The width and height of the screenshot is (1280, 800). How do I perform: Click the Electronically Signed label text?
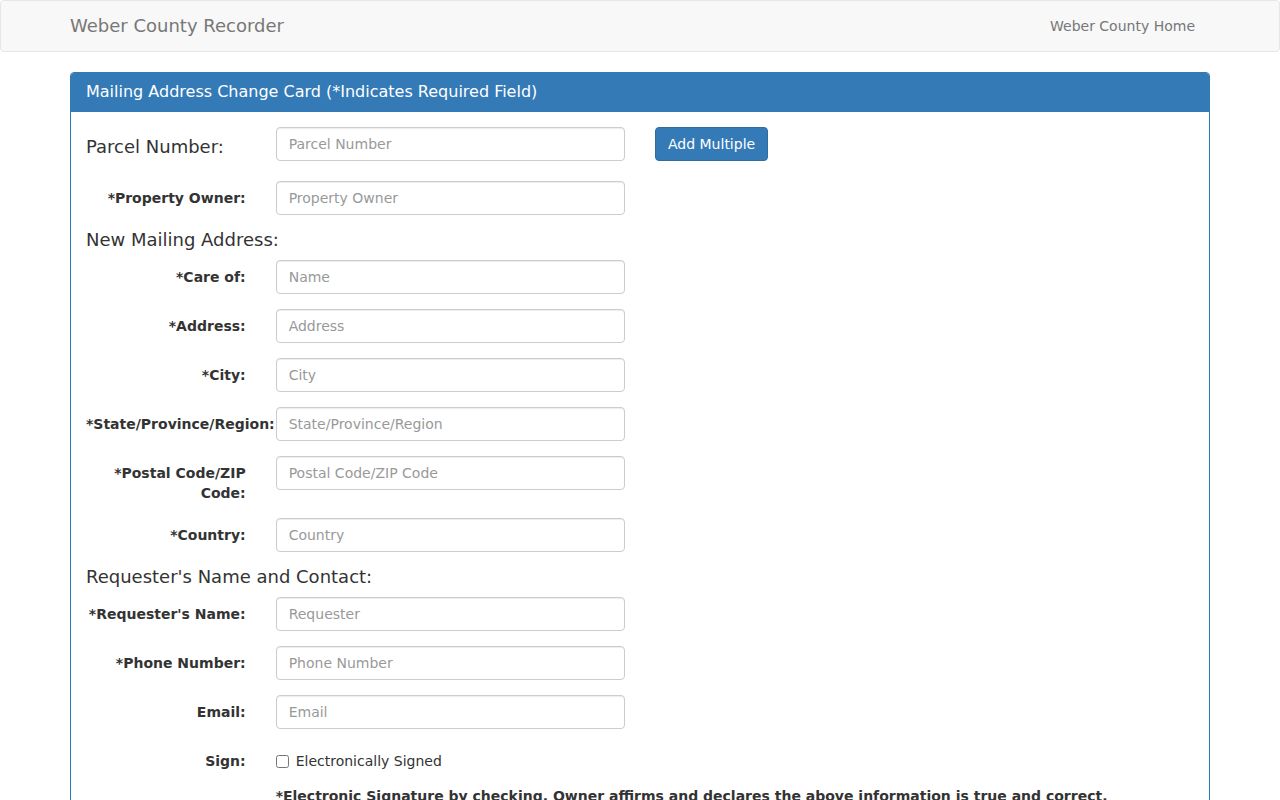[368, 761]
